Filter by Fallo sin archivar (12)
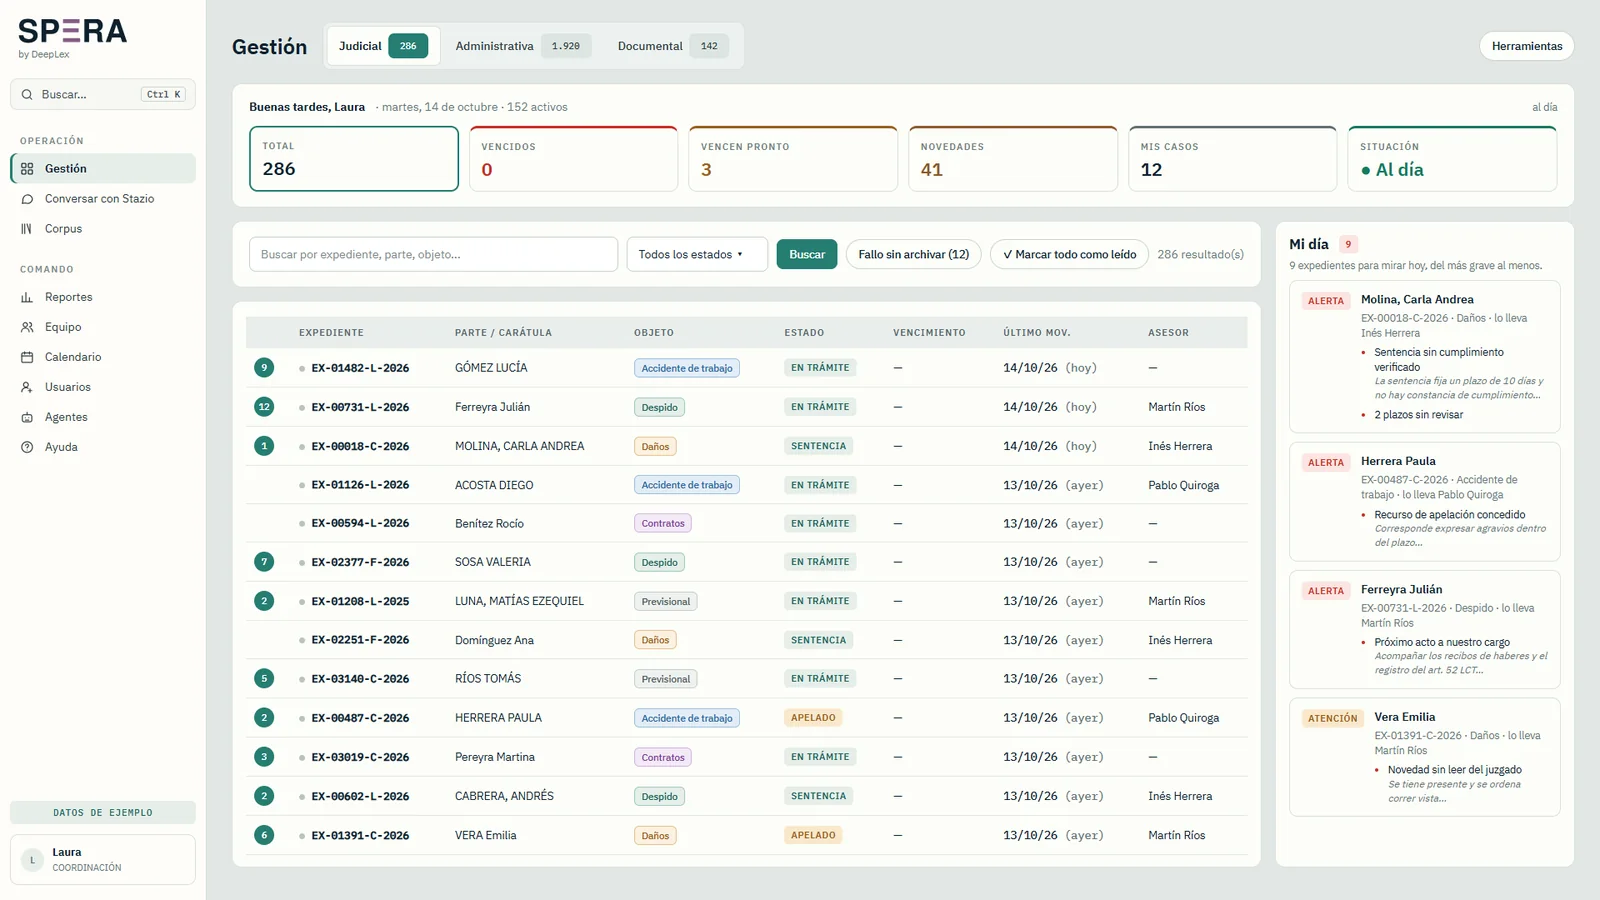Screen dimensions: 1600x900 pyautogui.click(x=914, y=254)
